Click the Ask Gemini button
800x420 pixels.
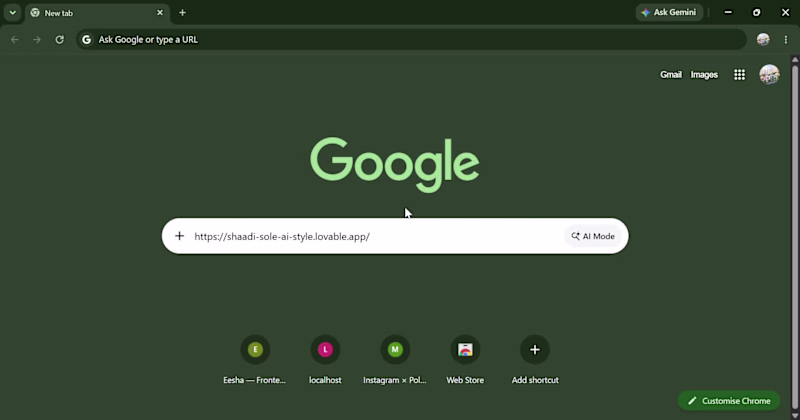[x=669, y=12]
